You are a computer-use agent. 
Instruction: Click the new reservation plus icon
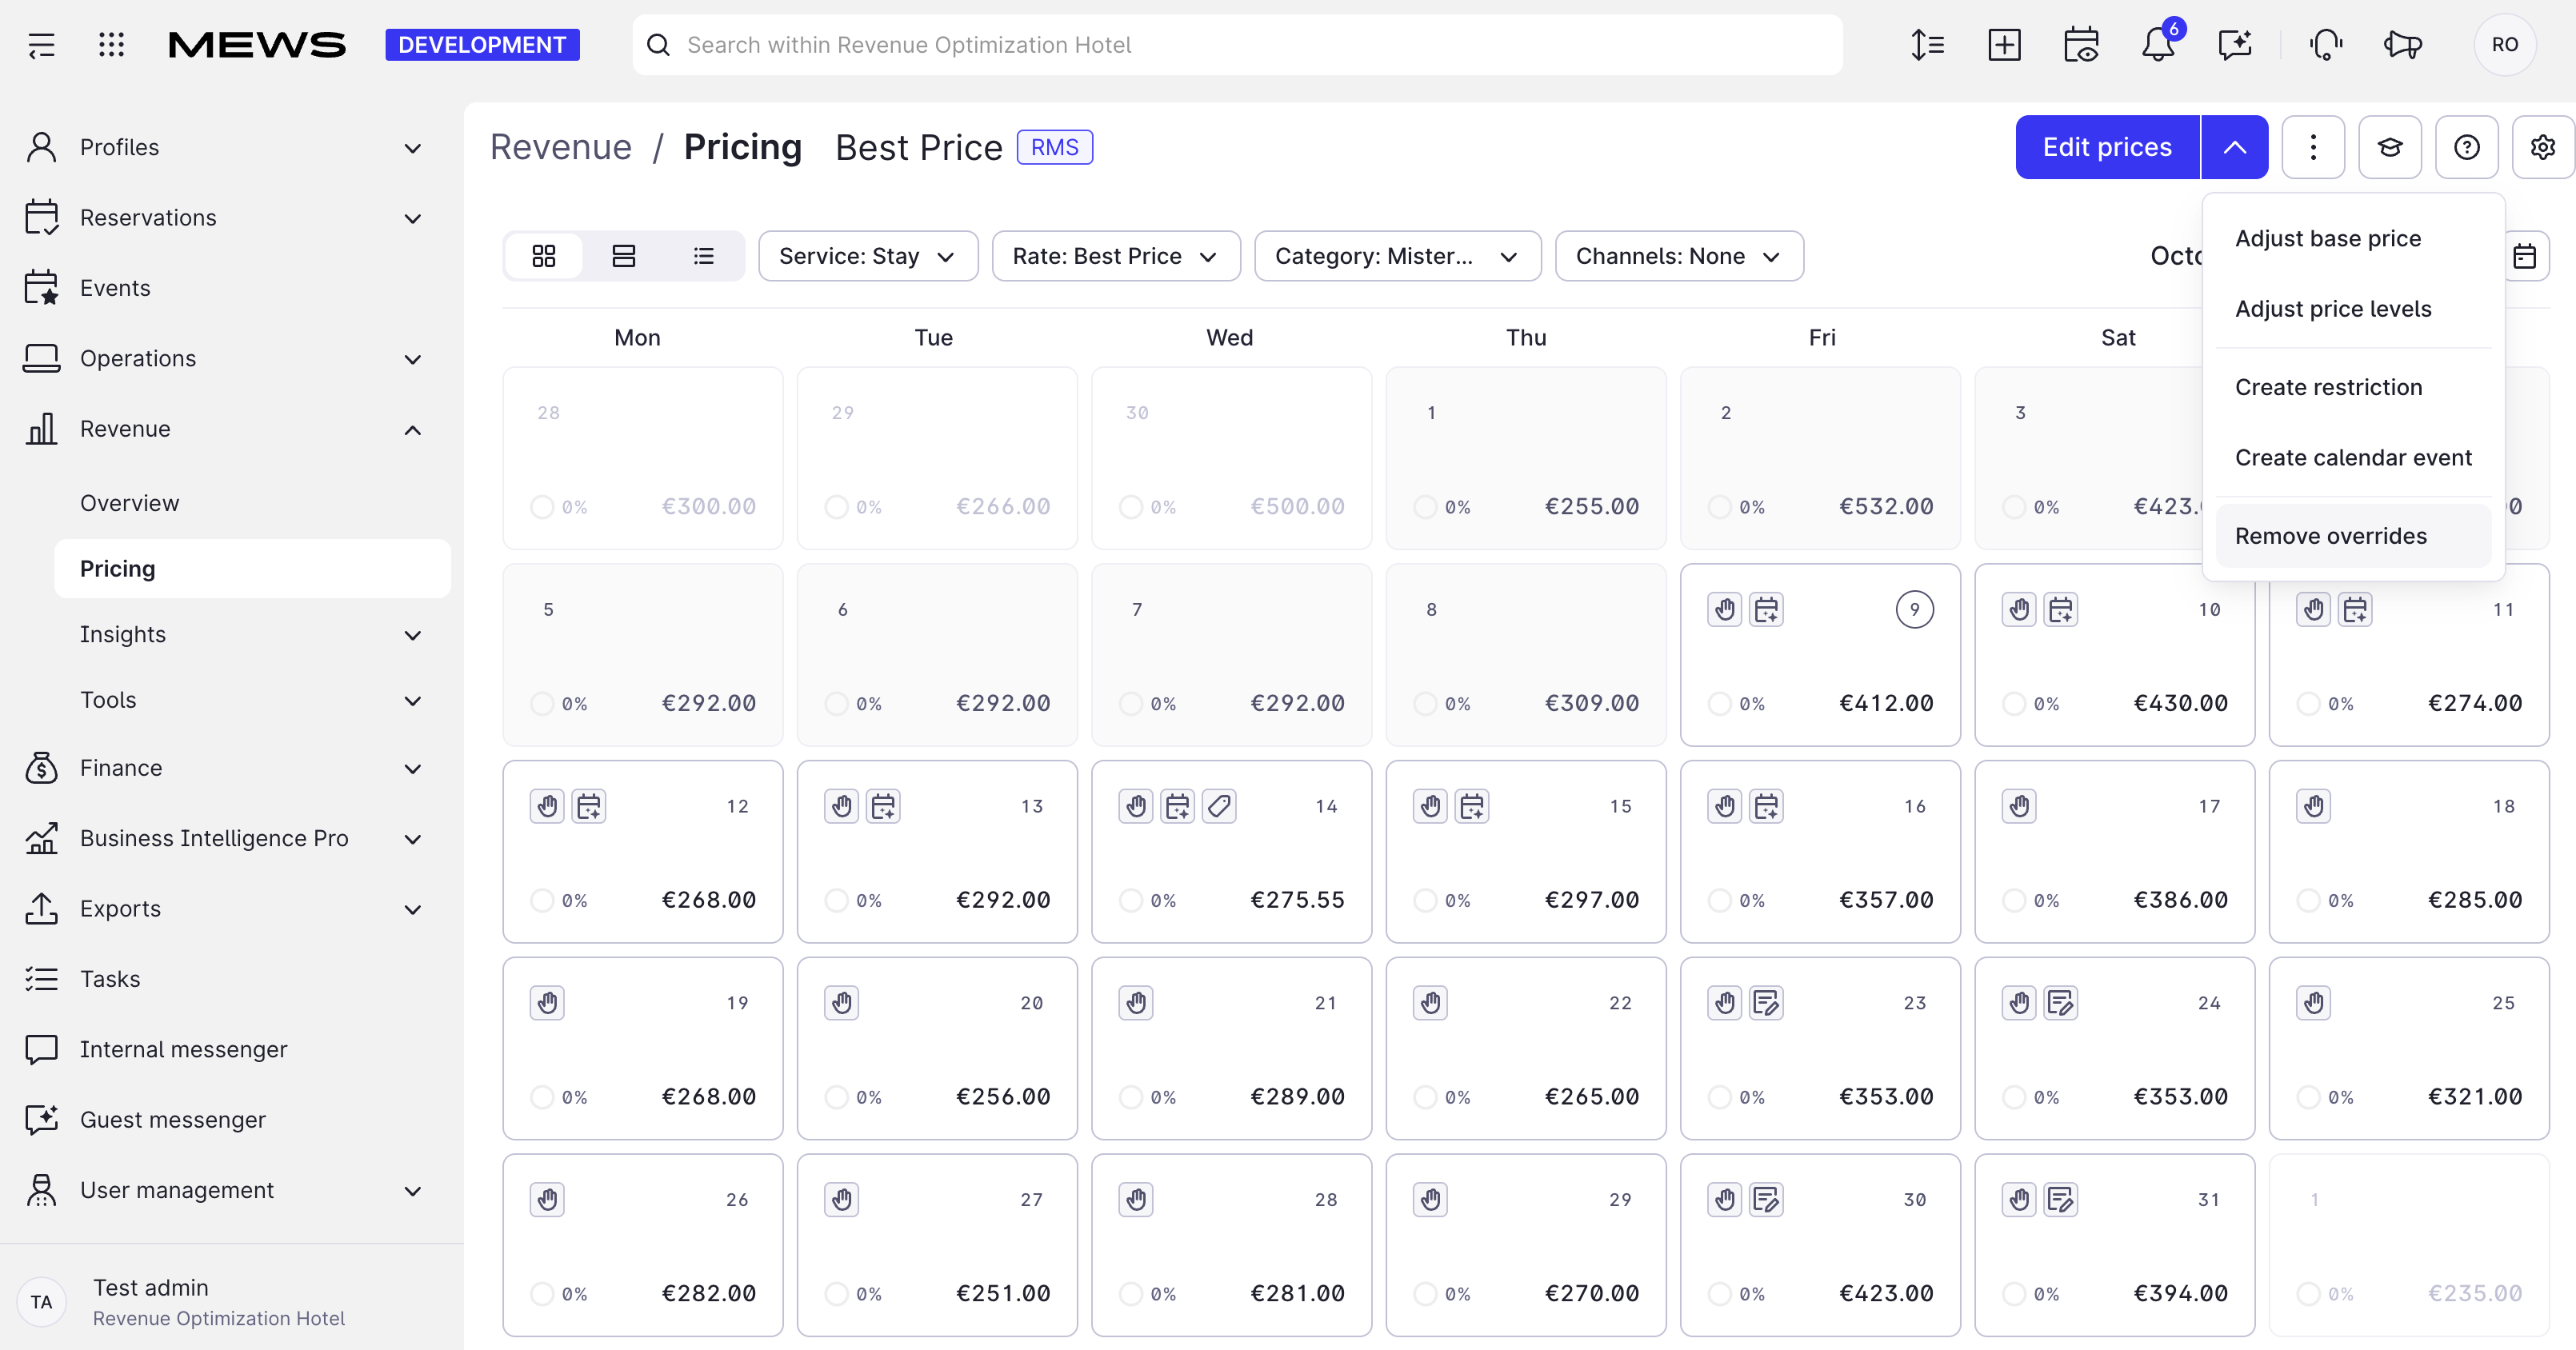click(2004, 45)
